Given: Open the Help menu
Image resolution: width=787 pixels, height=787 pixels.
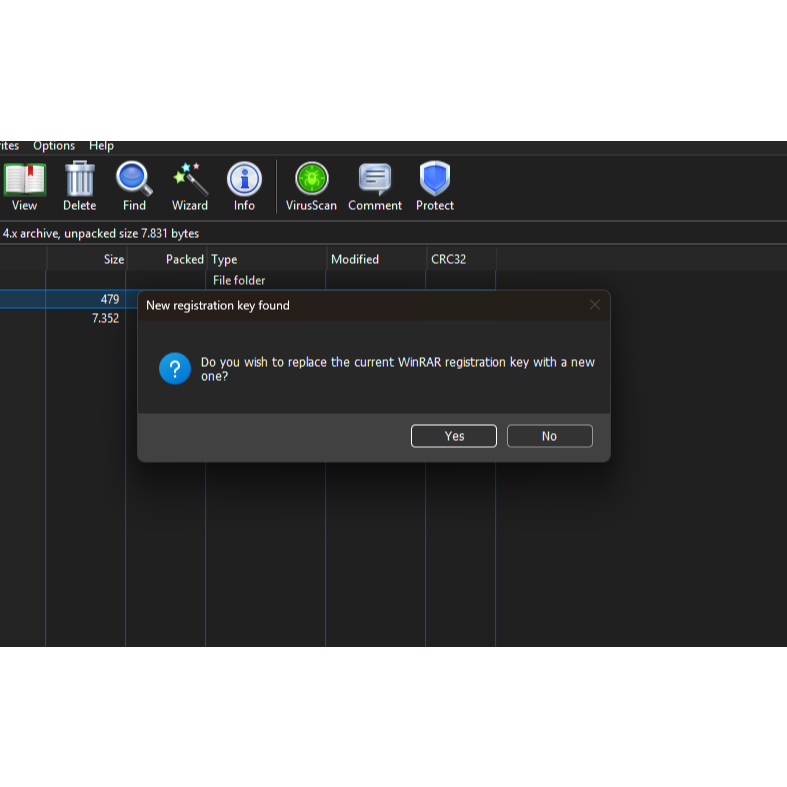Looking at the screenshot, I should pyautogui.click(x=101, y=146).
